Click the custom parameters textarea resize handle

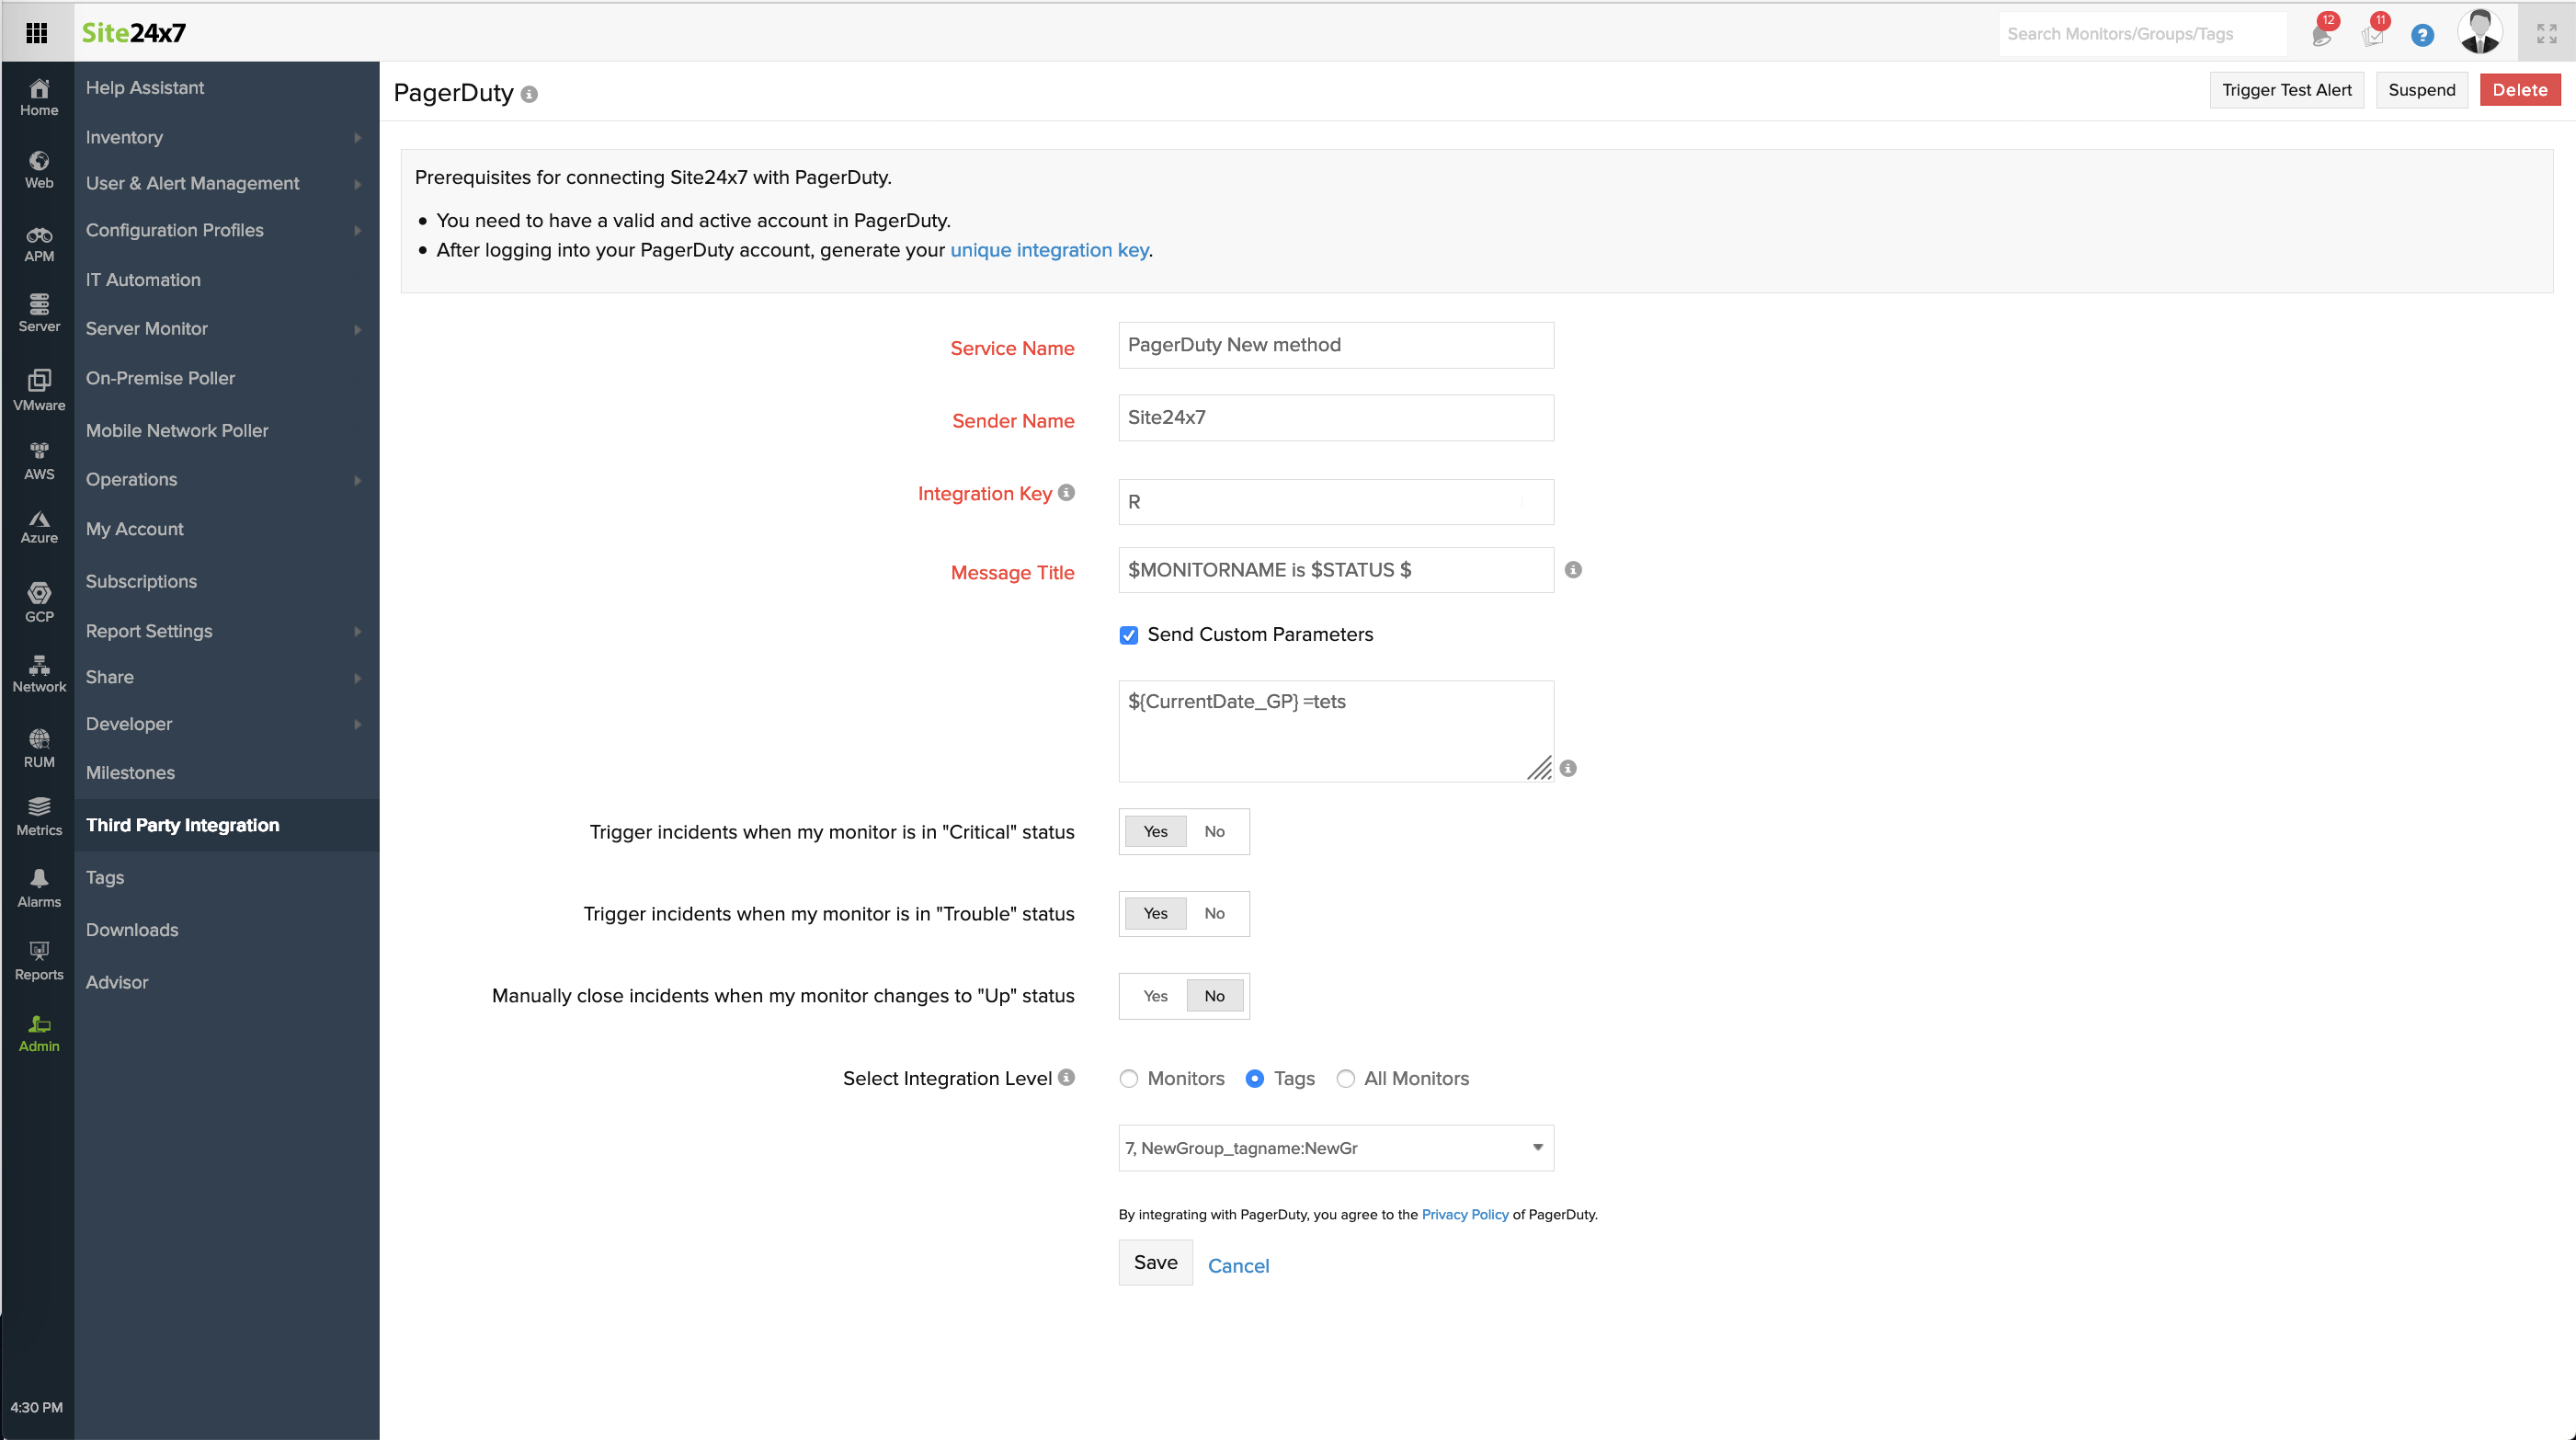click(1540, 768)
